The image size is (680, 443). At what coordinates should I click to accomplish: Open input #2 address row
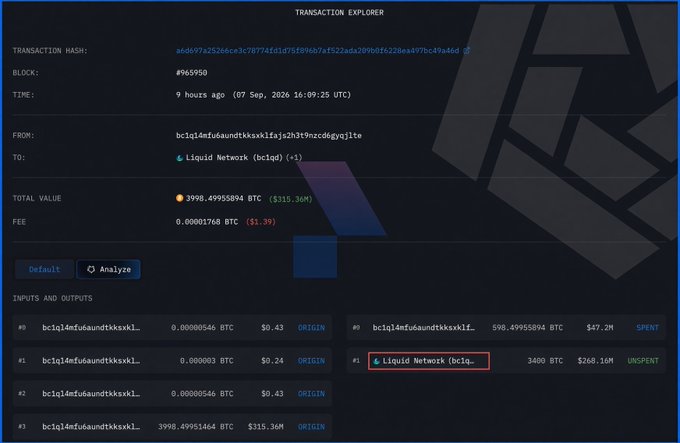click(x=91, y=393)
